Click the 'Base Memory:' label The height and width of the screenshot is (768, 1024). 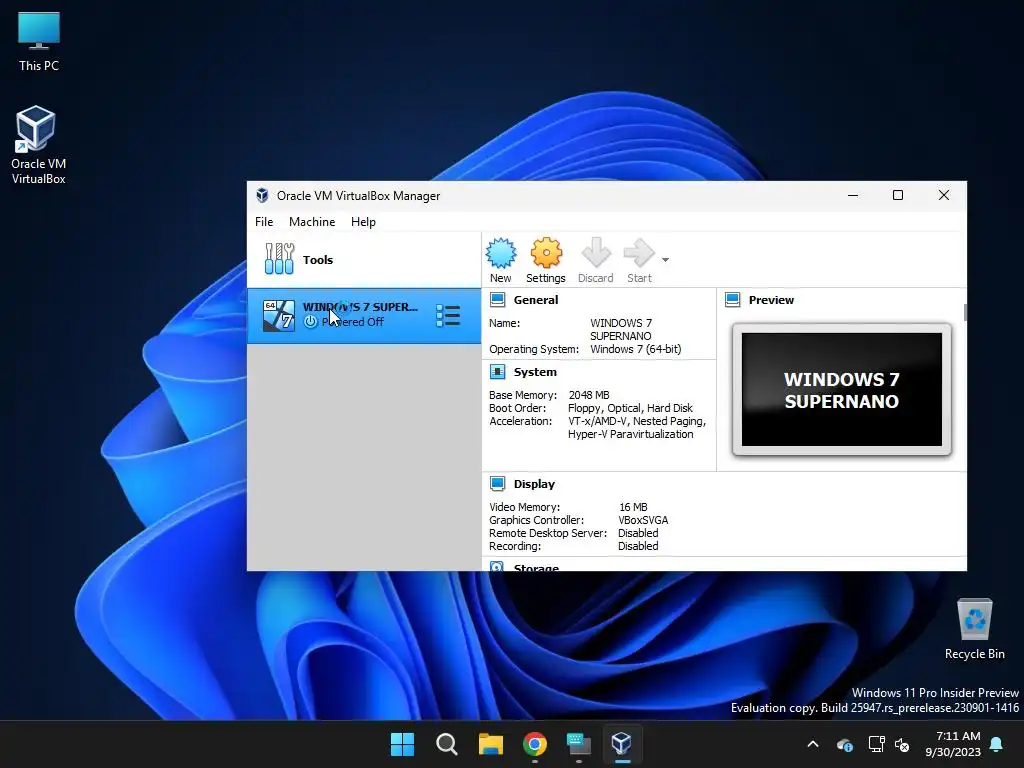(x=522, y=395)
